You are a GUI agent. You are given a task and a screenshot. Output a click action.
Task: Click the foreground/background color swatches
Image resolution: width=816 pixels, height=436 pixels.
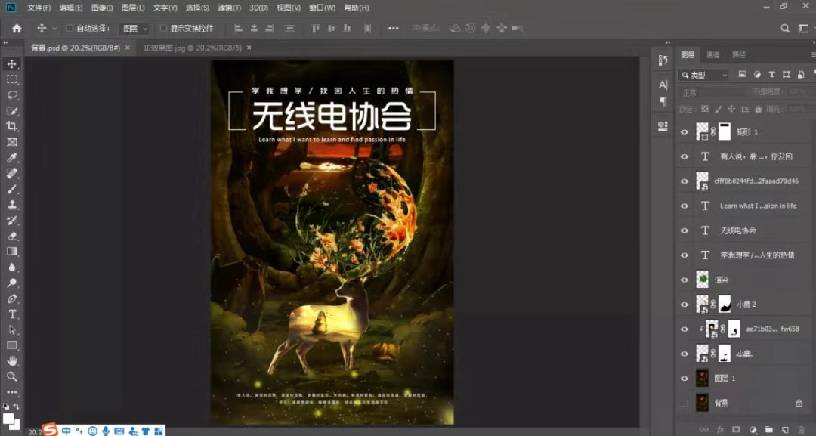click(10, 420)
